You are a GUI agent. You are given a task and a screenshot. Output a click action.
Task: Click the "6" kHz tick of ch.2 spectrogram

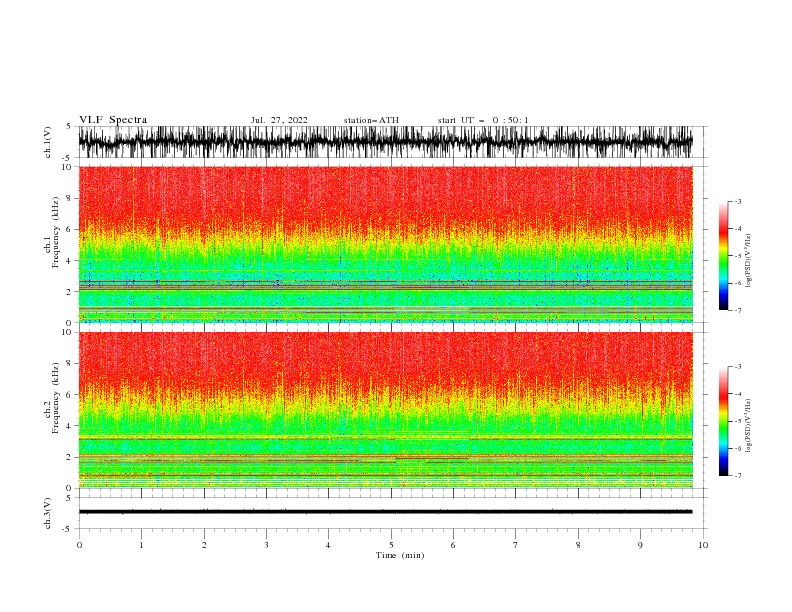69,394
